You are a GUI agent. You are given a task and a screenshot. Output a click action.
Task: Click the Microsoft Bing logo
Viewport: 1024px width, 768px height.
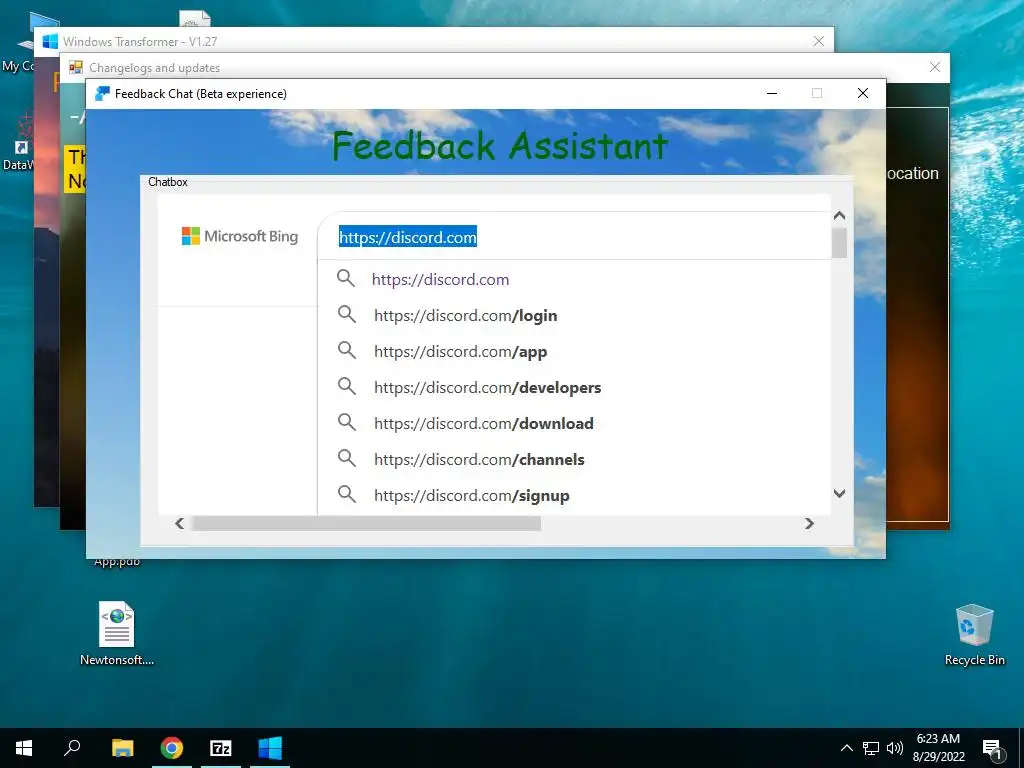coord(240,236)
